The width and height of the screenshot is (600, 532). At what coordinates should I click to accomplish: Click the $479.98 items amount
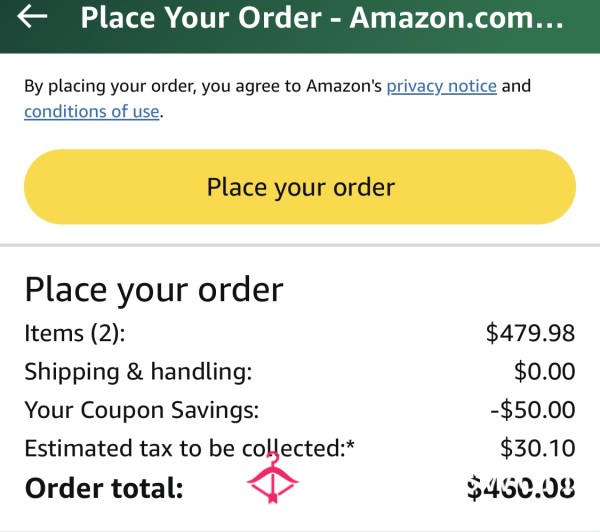pos(530,333)
